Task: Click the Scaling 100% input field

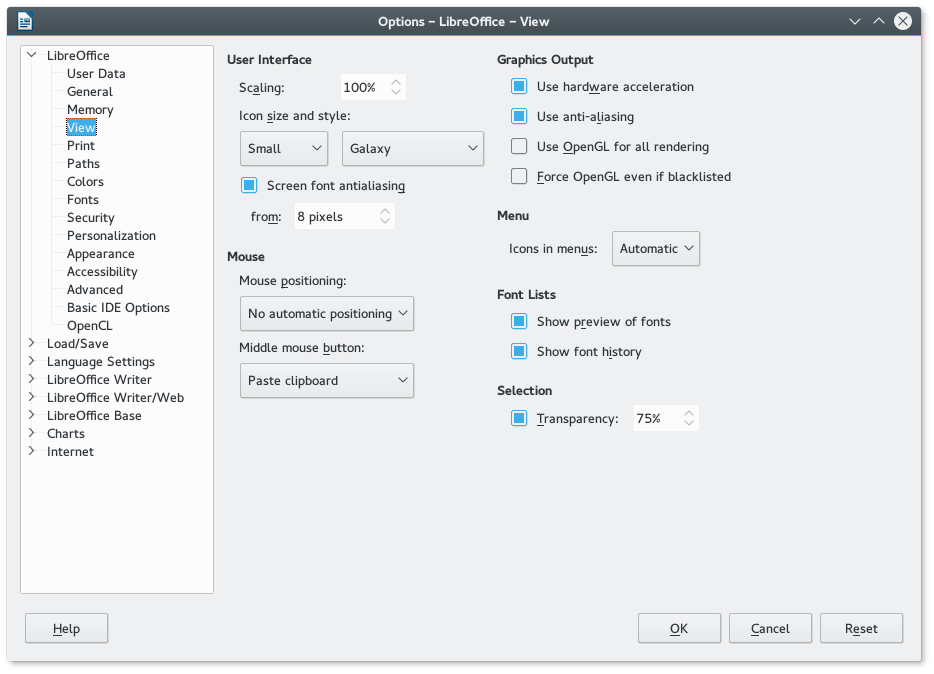Action: [365, 87]
